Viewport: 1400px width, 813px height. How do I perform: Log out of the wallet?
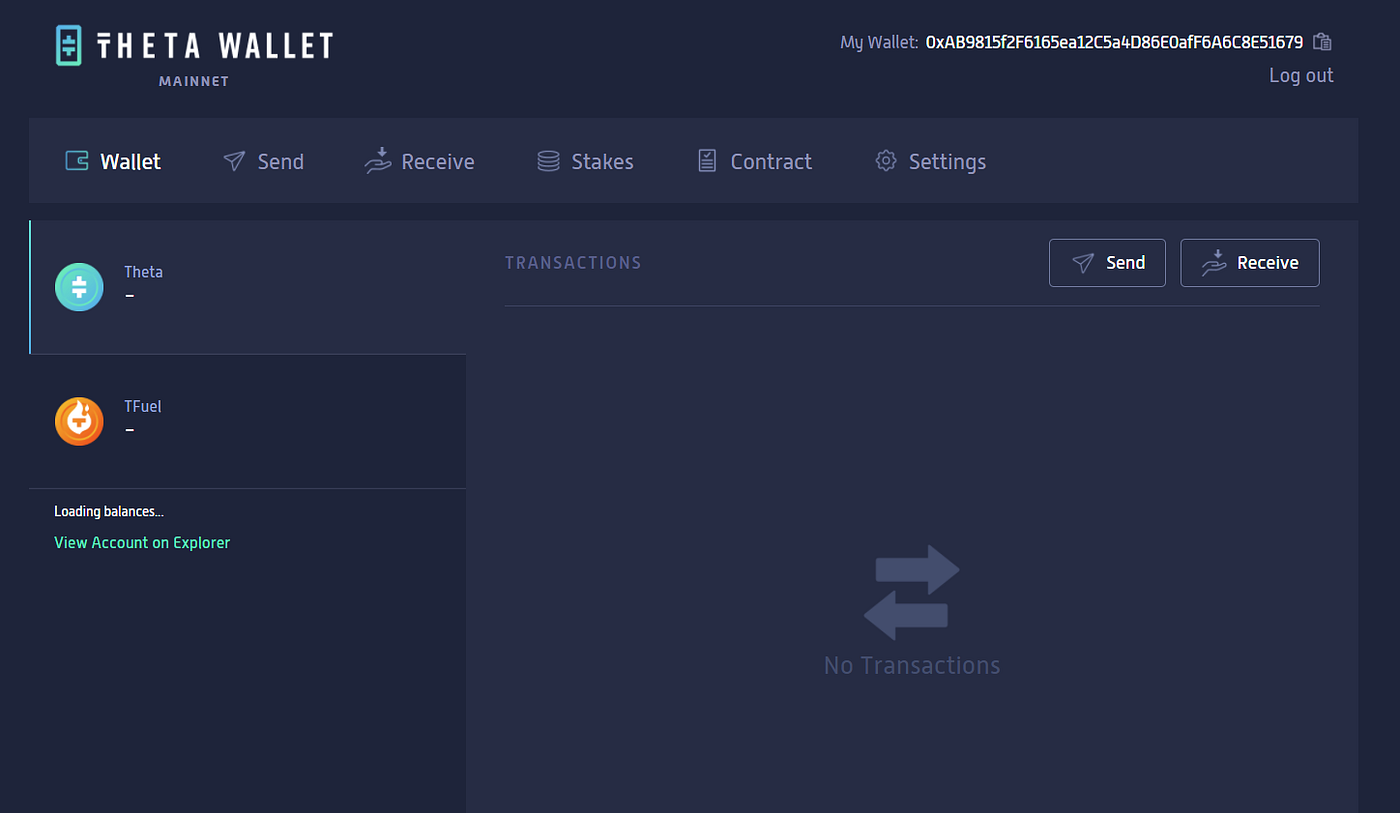[1301, 75]
